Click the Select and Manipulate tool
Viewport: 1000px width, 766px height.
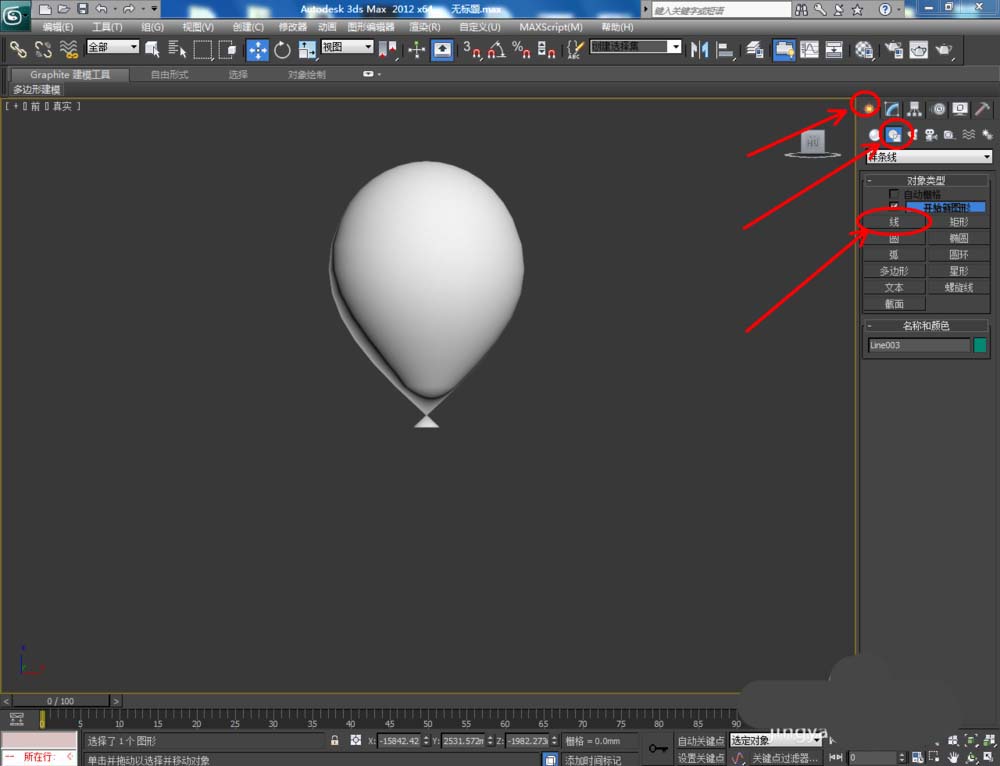click(416, 49)
